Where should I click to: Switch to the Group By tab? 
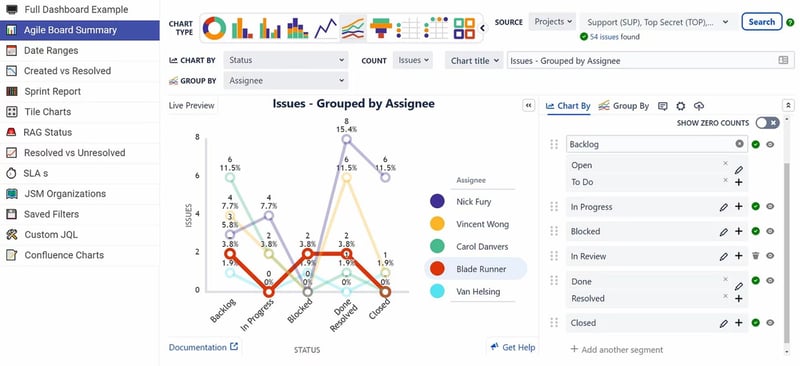(x=623, y=106)
